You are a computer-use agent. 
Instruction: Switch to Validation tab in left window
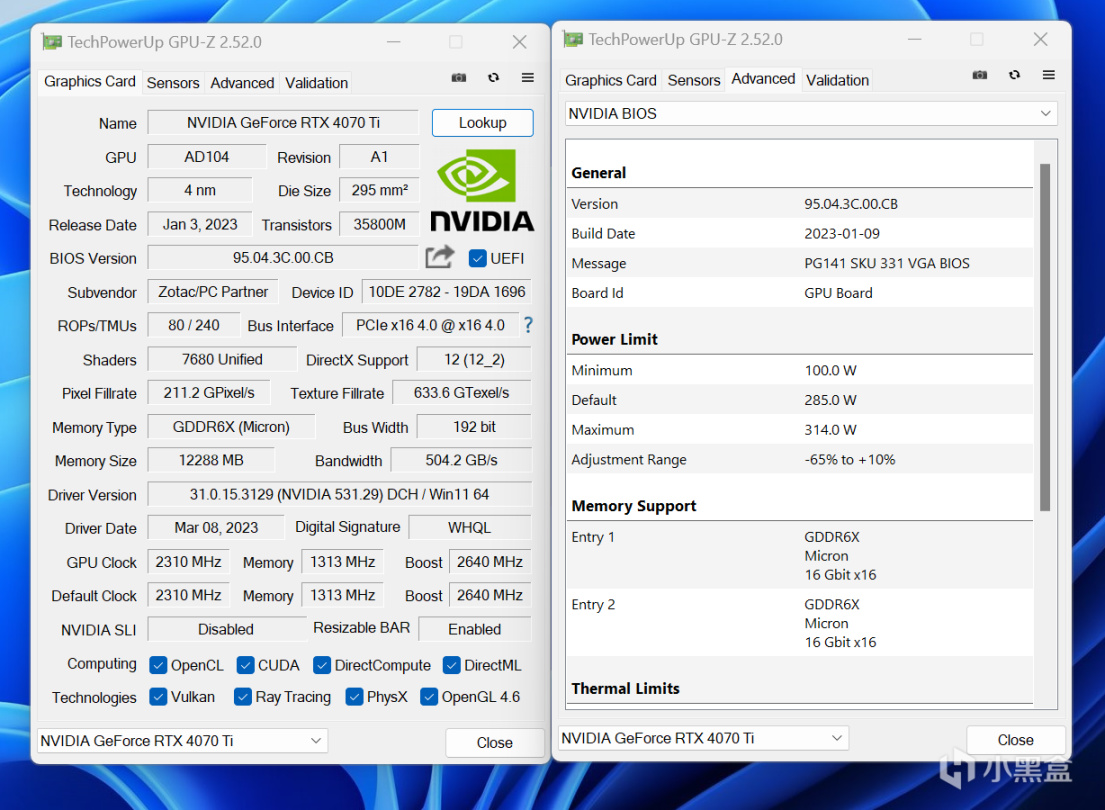(x=316, y=83)
